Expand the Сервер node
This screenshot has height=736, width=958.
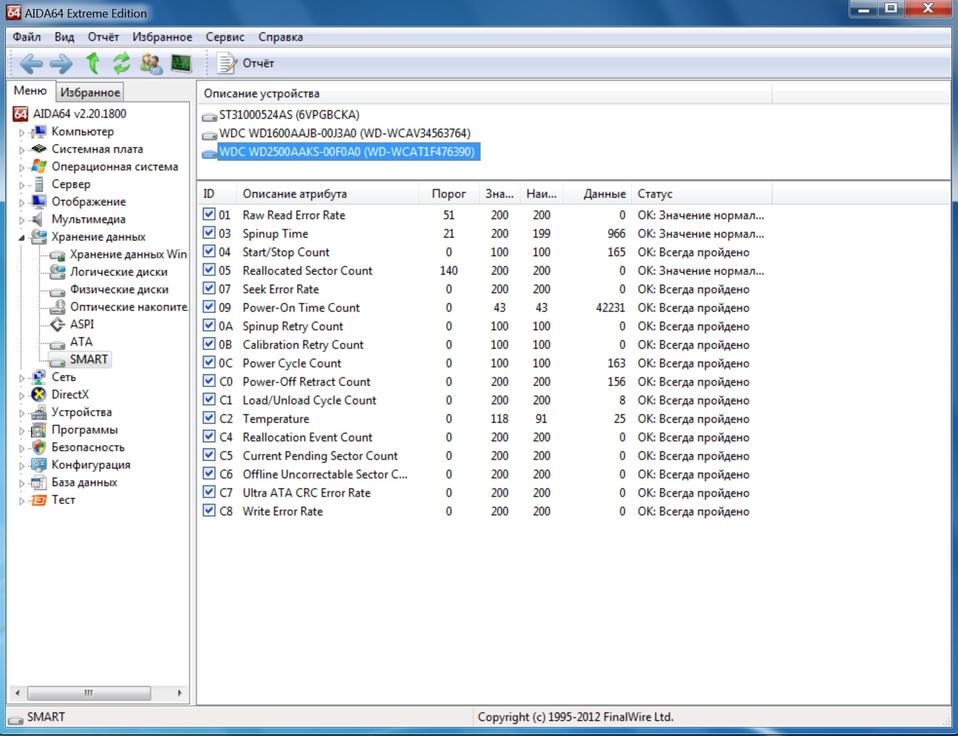coord(21,184)
